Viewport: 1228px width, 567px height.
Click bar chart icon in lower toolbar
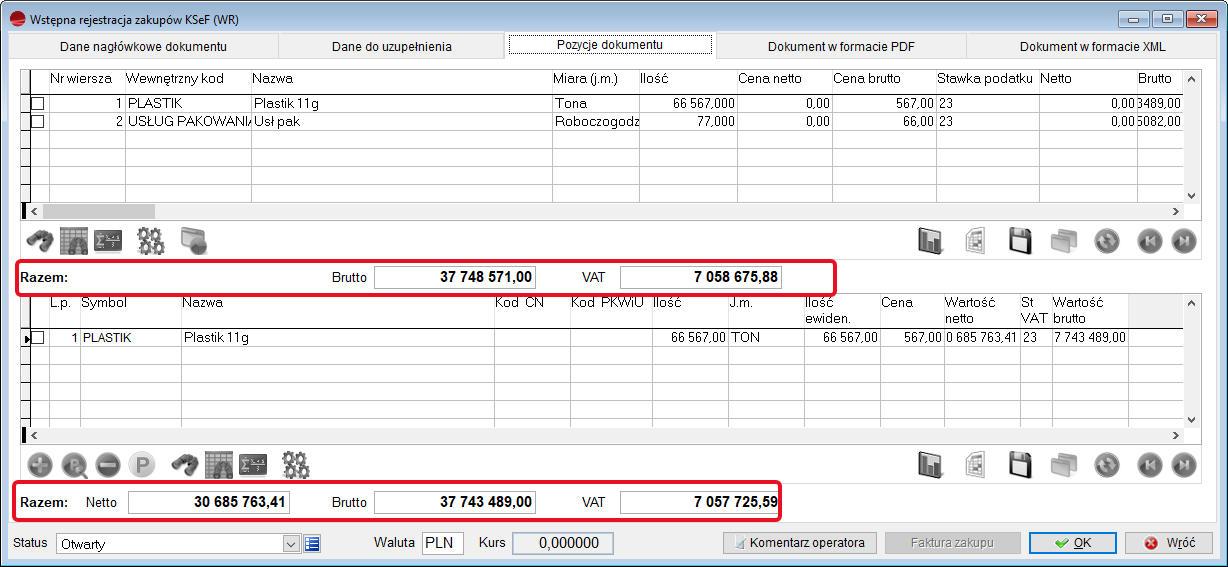(931, 465)
